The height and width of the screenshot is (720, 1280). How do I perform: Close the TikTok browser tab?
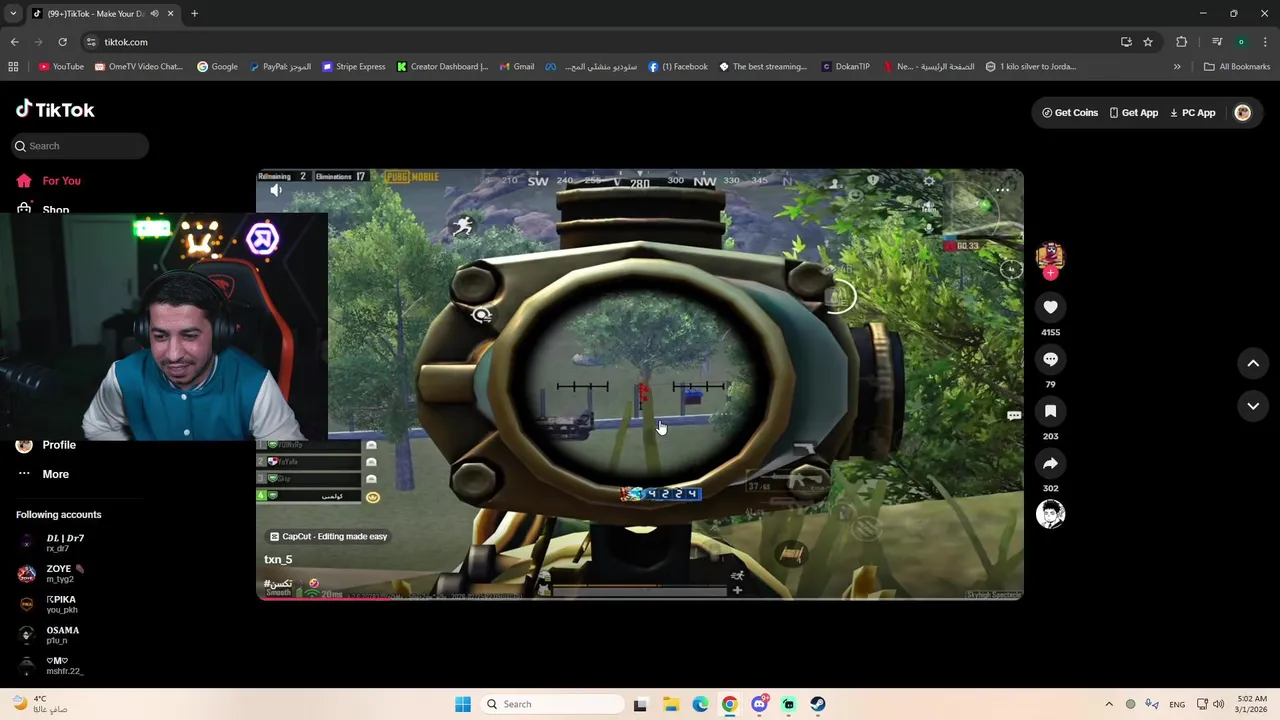170,14
